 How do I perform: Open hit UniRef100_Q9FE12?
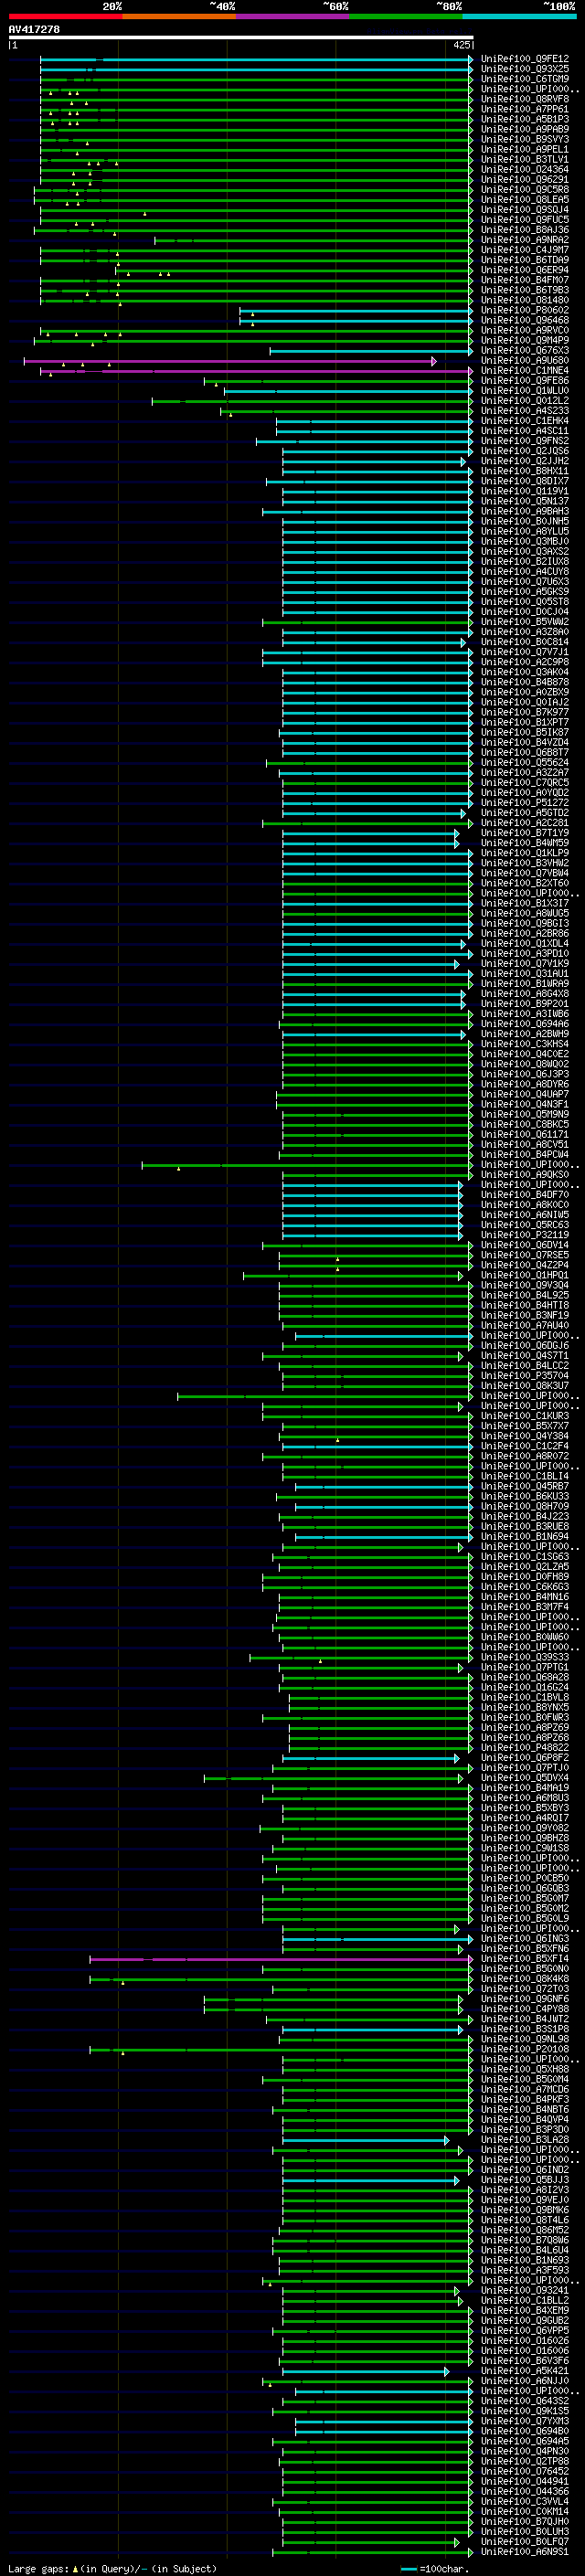click(525, 59)
